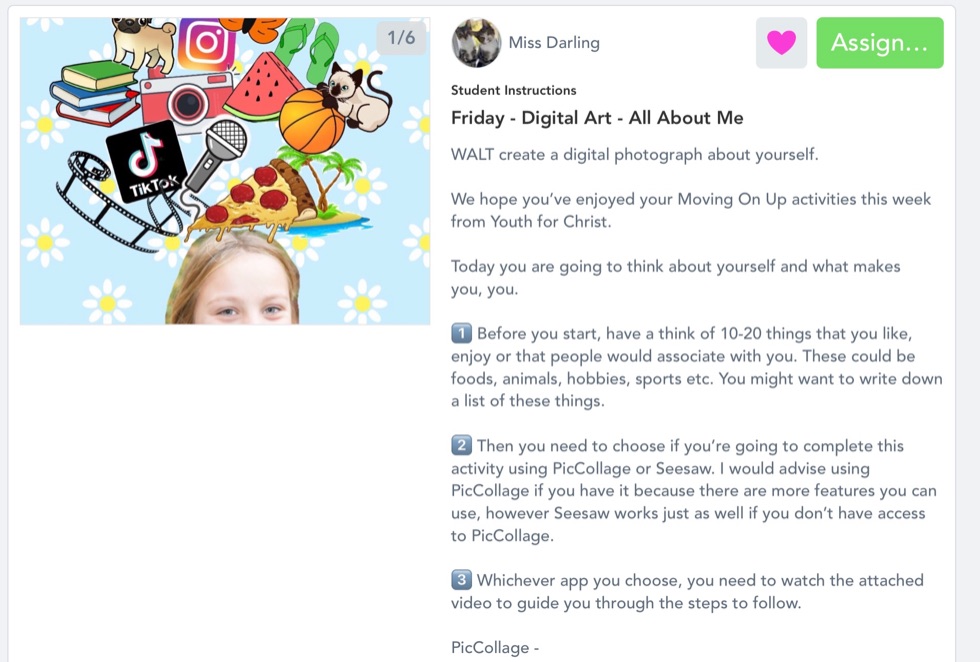The image size is (980, 662).
Task: Click the 1/6 page counter badge
Action: click(x=401, y=38)
